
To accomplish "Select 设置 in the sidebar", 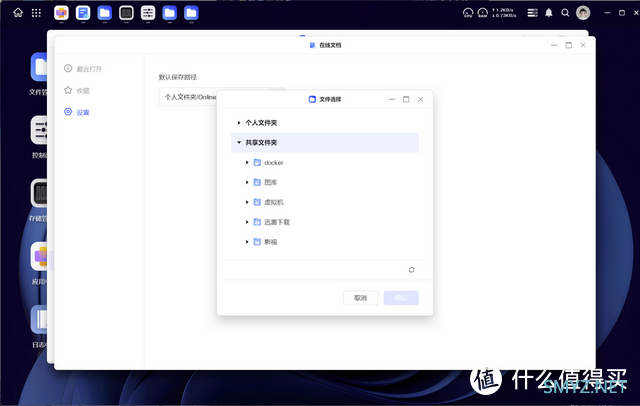I will [x=77, y=112].
